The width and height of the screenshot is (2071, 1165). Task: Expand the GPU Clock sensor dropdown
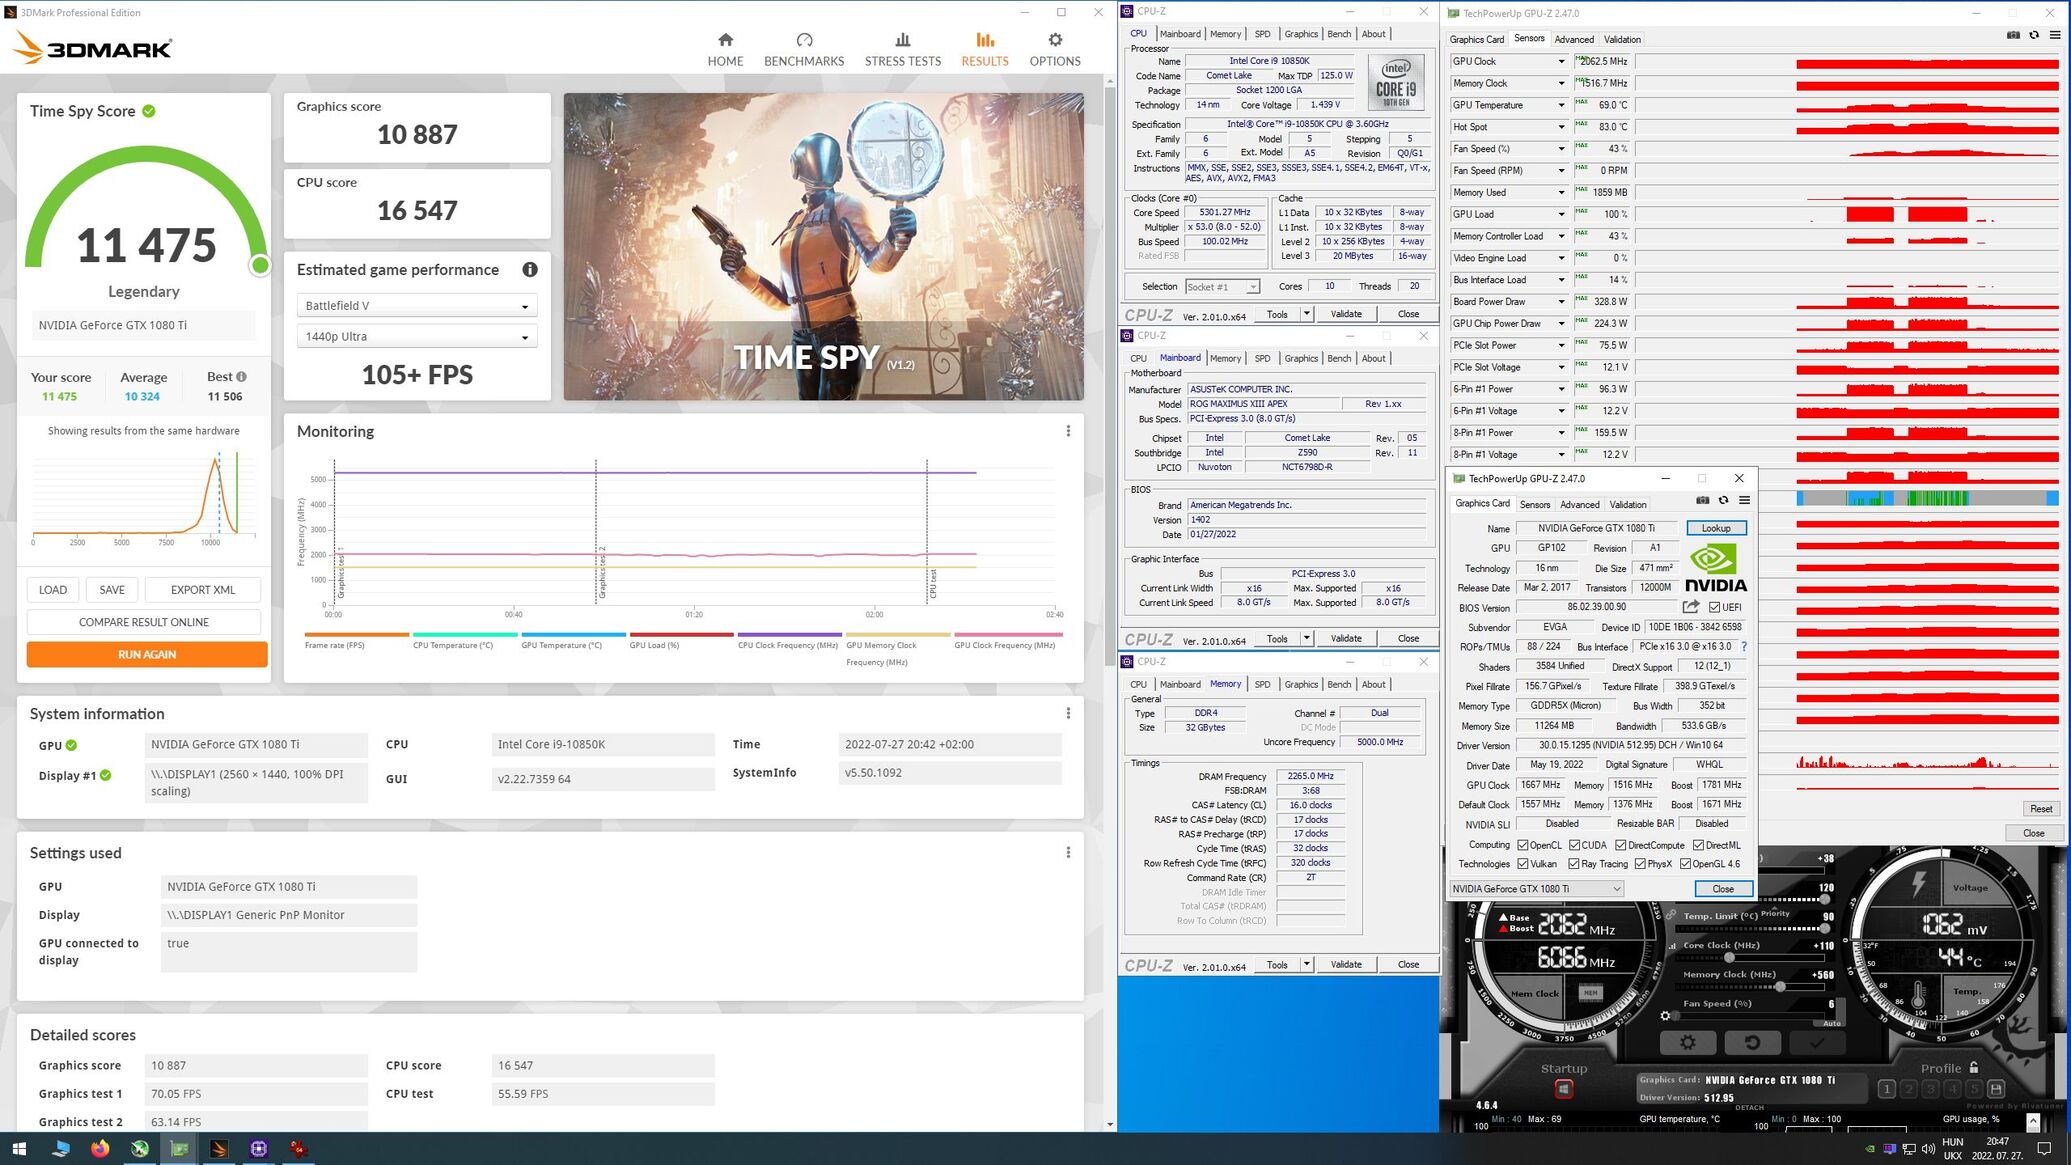(x=1561, y=62)
